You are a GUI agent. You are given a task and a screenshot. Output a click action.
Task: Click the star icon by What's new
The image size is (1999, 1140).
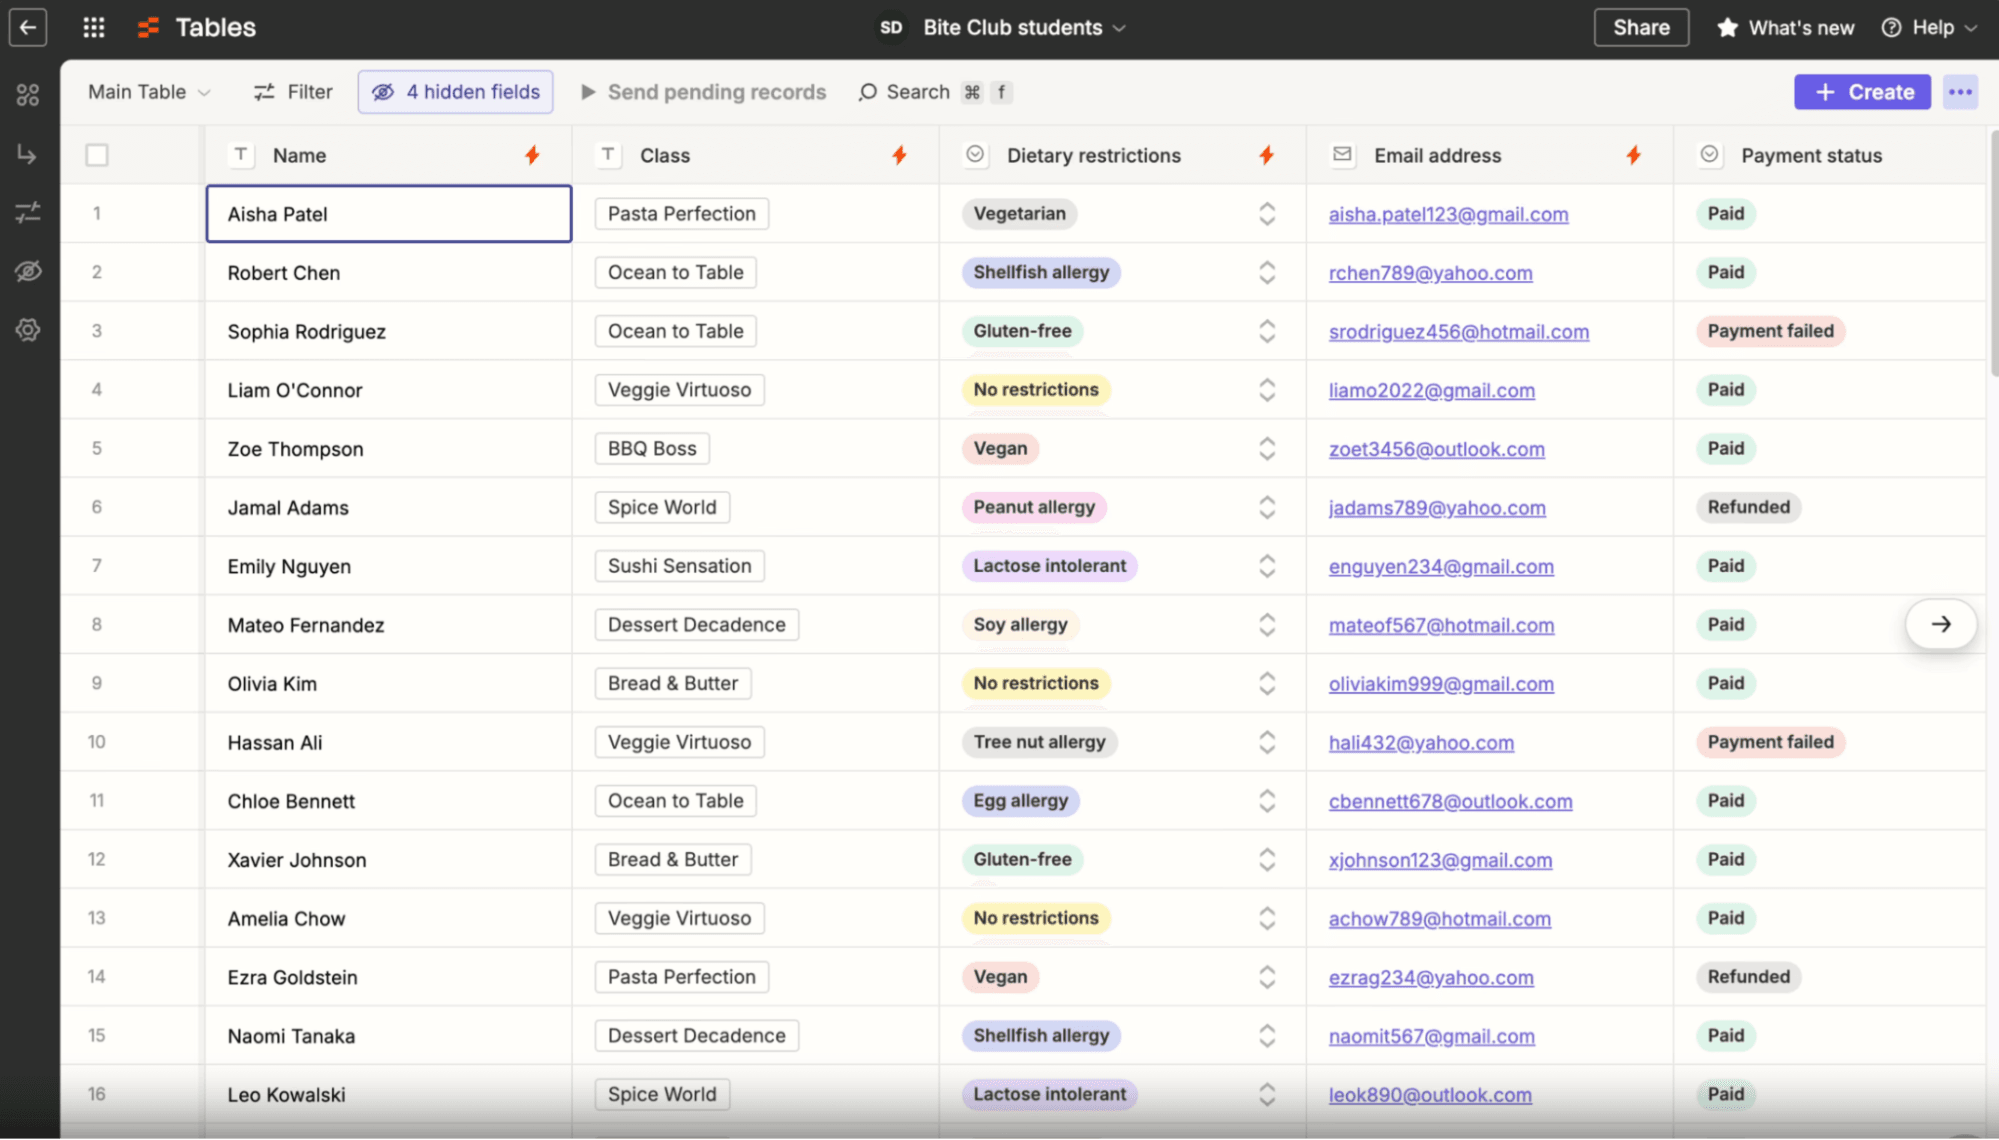pos(1727,28)
